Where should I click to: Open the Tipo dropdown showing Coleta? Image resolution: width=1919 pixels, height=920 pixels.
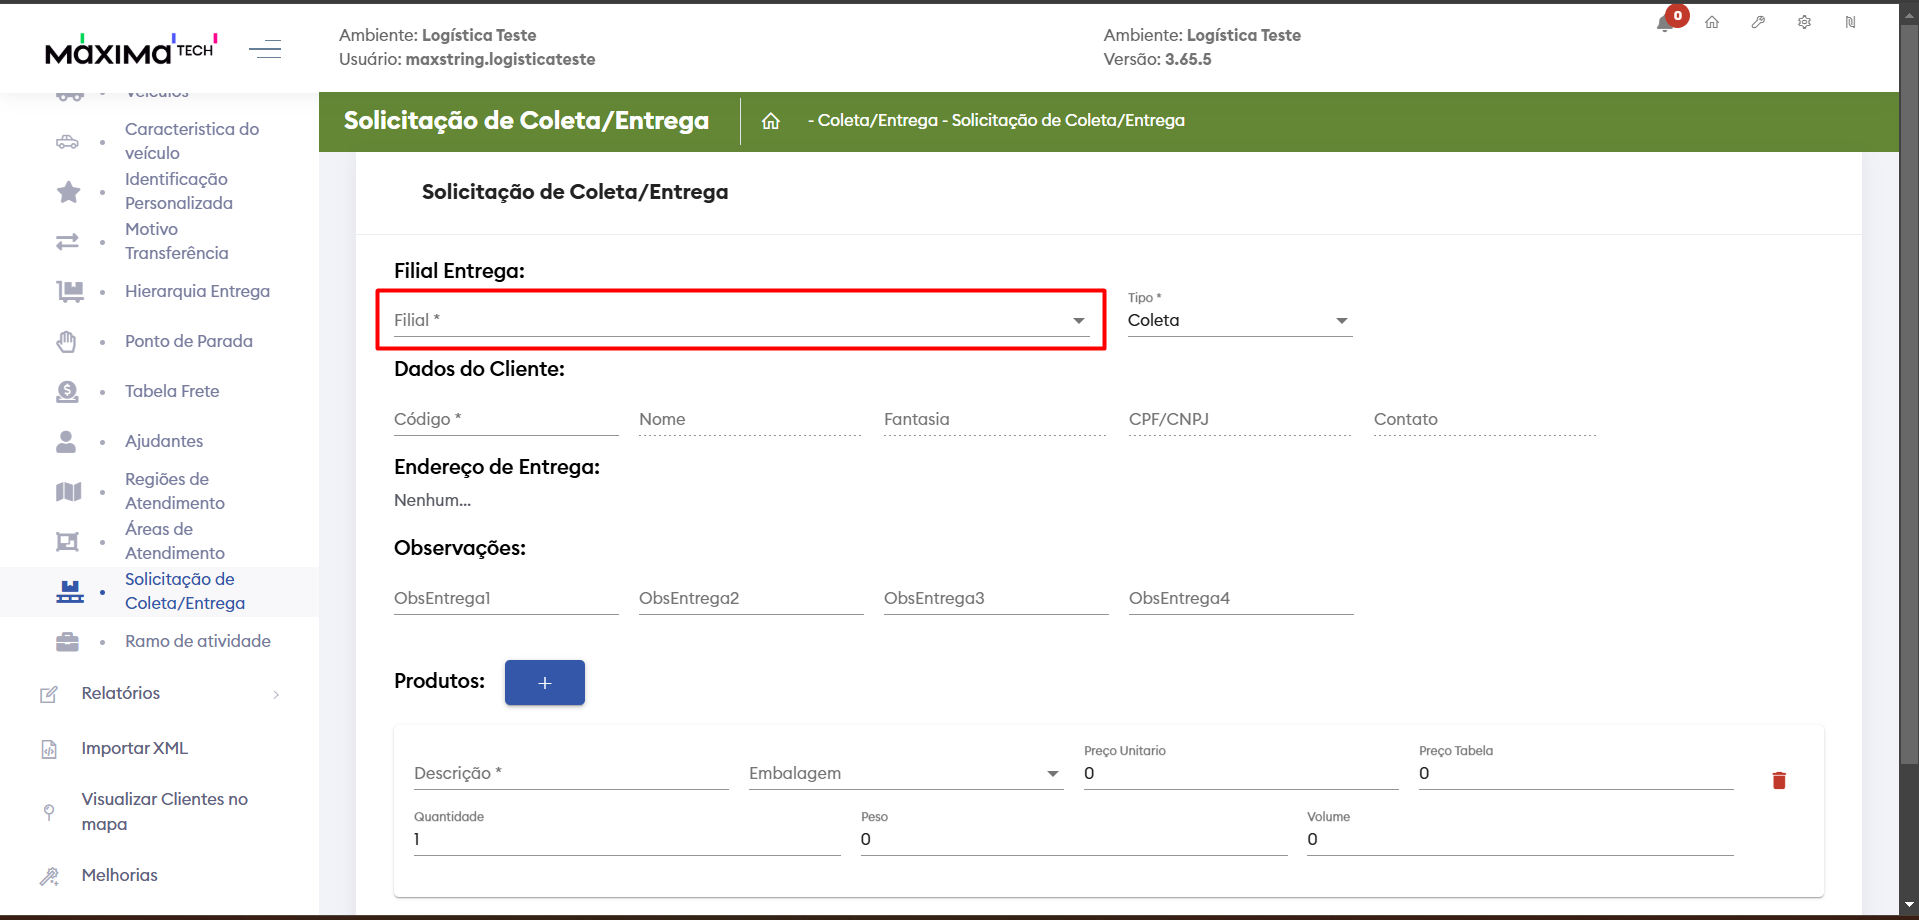point(1239,321)
